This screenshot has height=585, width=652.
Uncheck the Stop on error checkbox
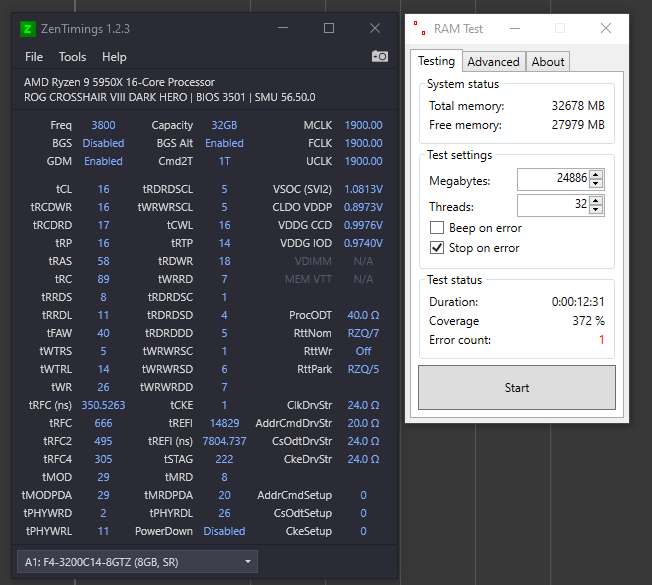click(x=437, y=248)
